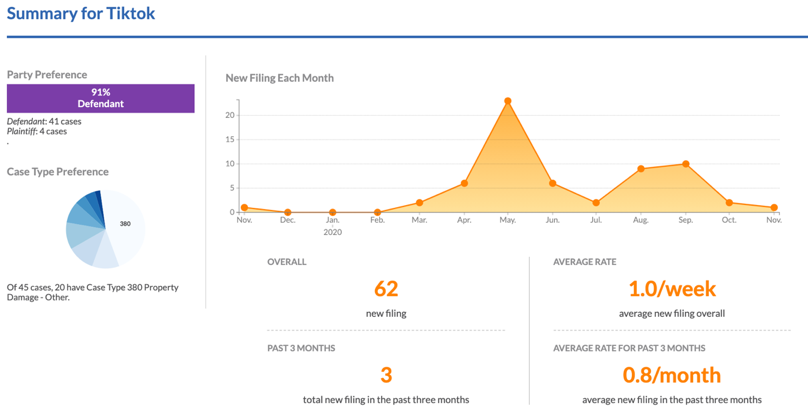Click the January 2020 data point
The width and height of the screenshot is (808, 418).
[x=332, y=212]
